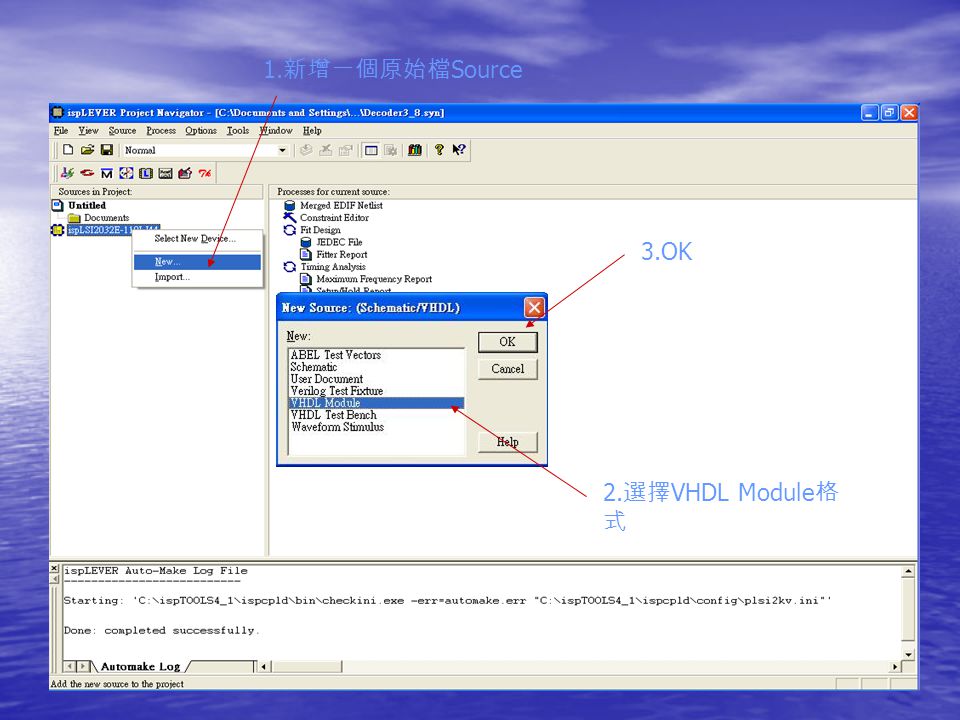Click the log panel scroll up arrow
Viewport: 960px width, 720px height.
909,571
